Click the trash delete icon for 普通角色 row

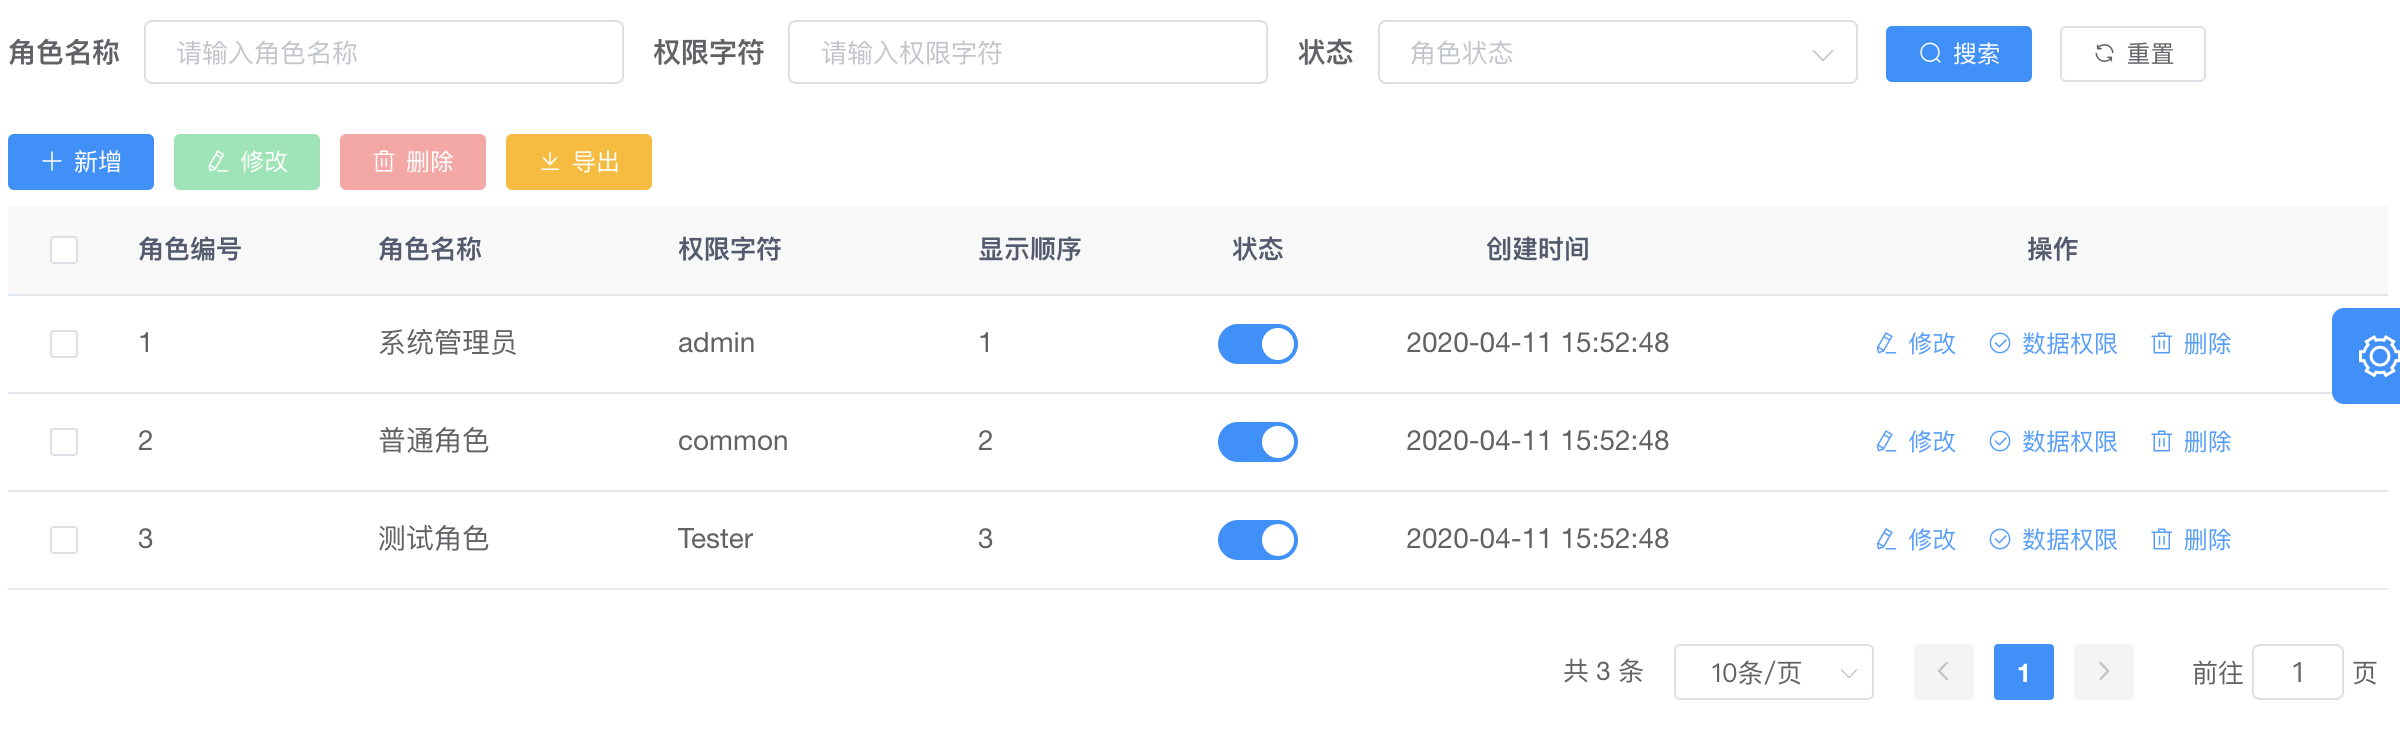2161,442
